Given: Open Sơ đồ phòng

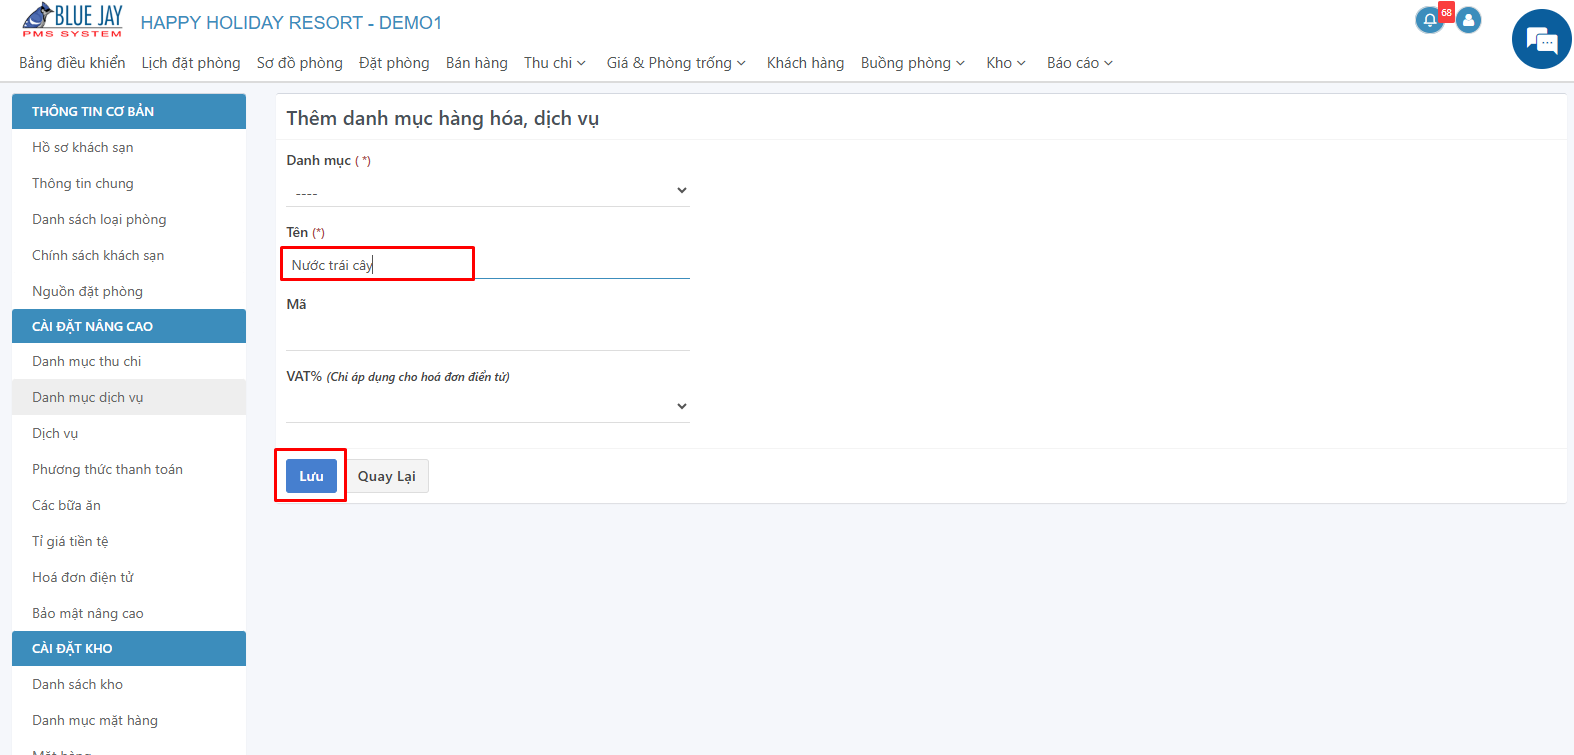Looking at the screenshot, I should click(x=300, y=63).
